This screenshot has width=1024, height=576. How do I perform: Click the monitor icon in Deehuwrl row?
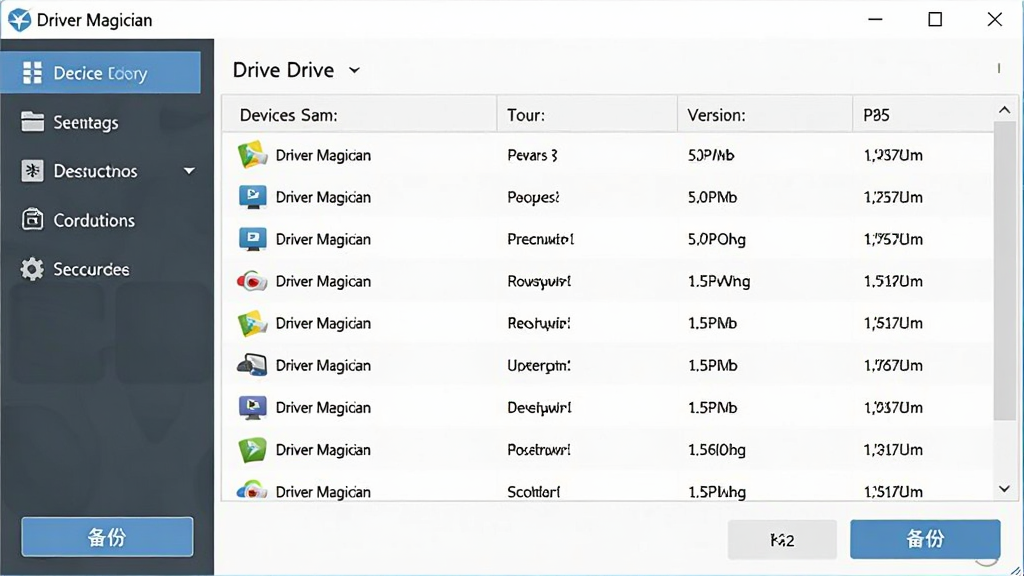click(x=252, y=408)
